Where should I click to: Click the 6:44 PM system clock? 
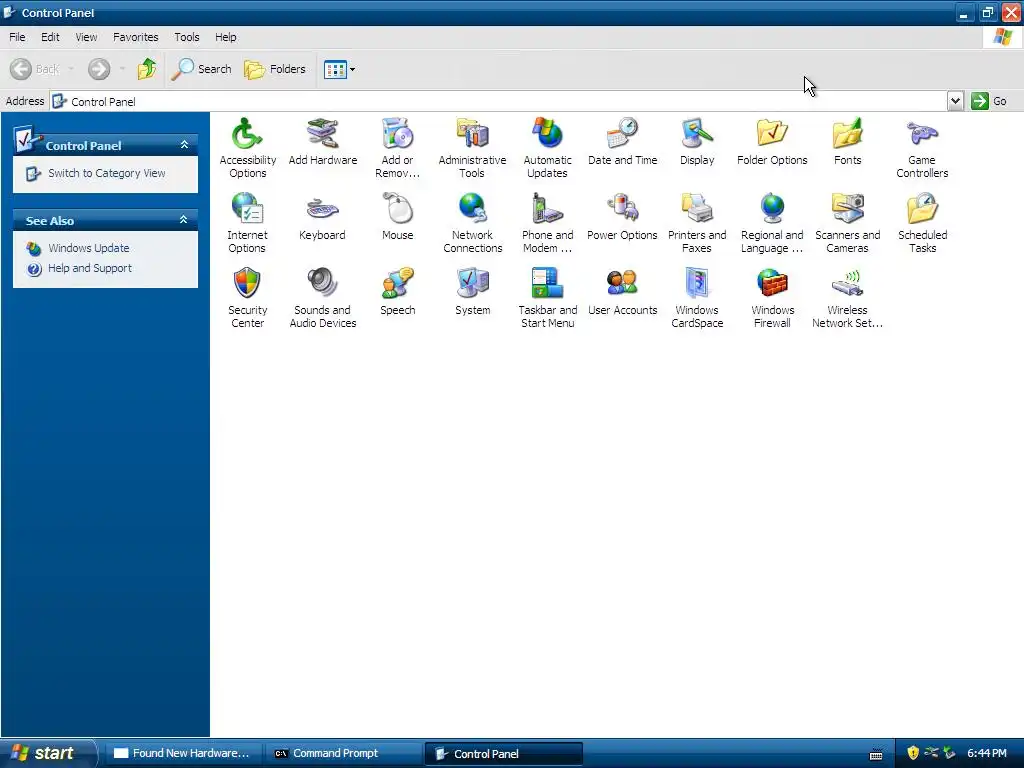click(x=986, y=753)
